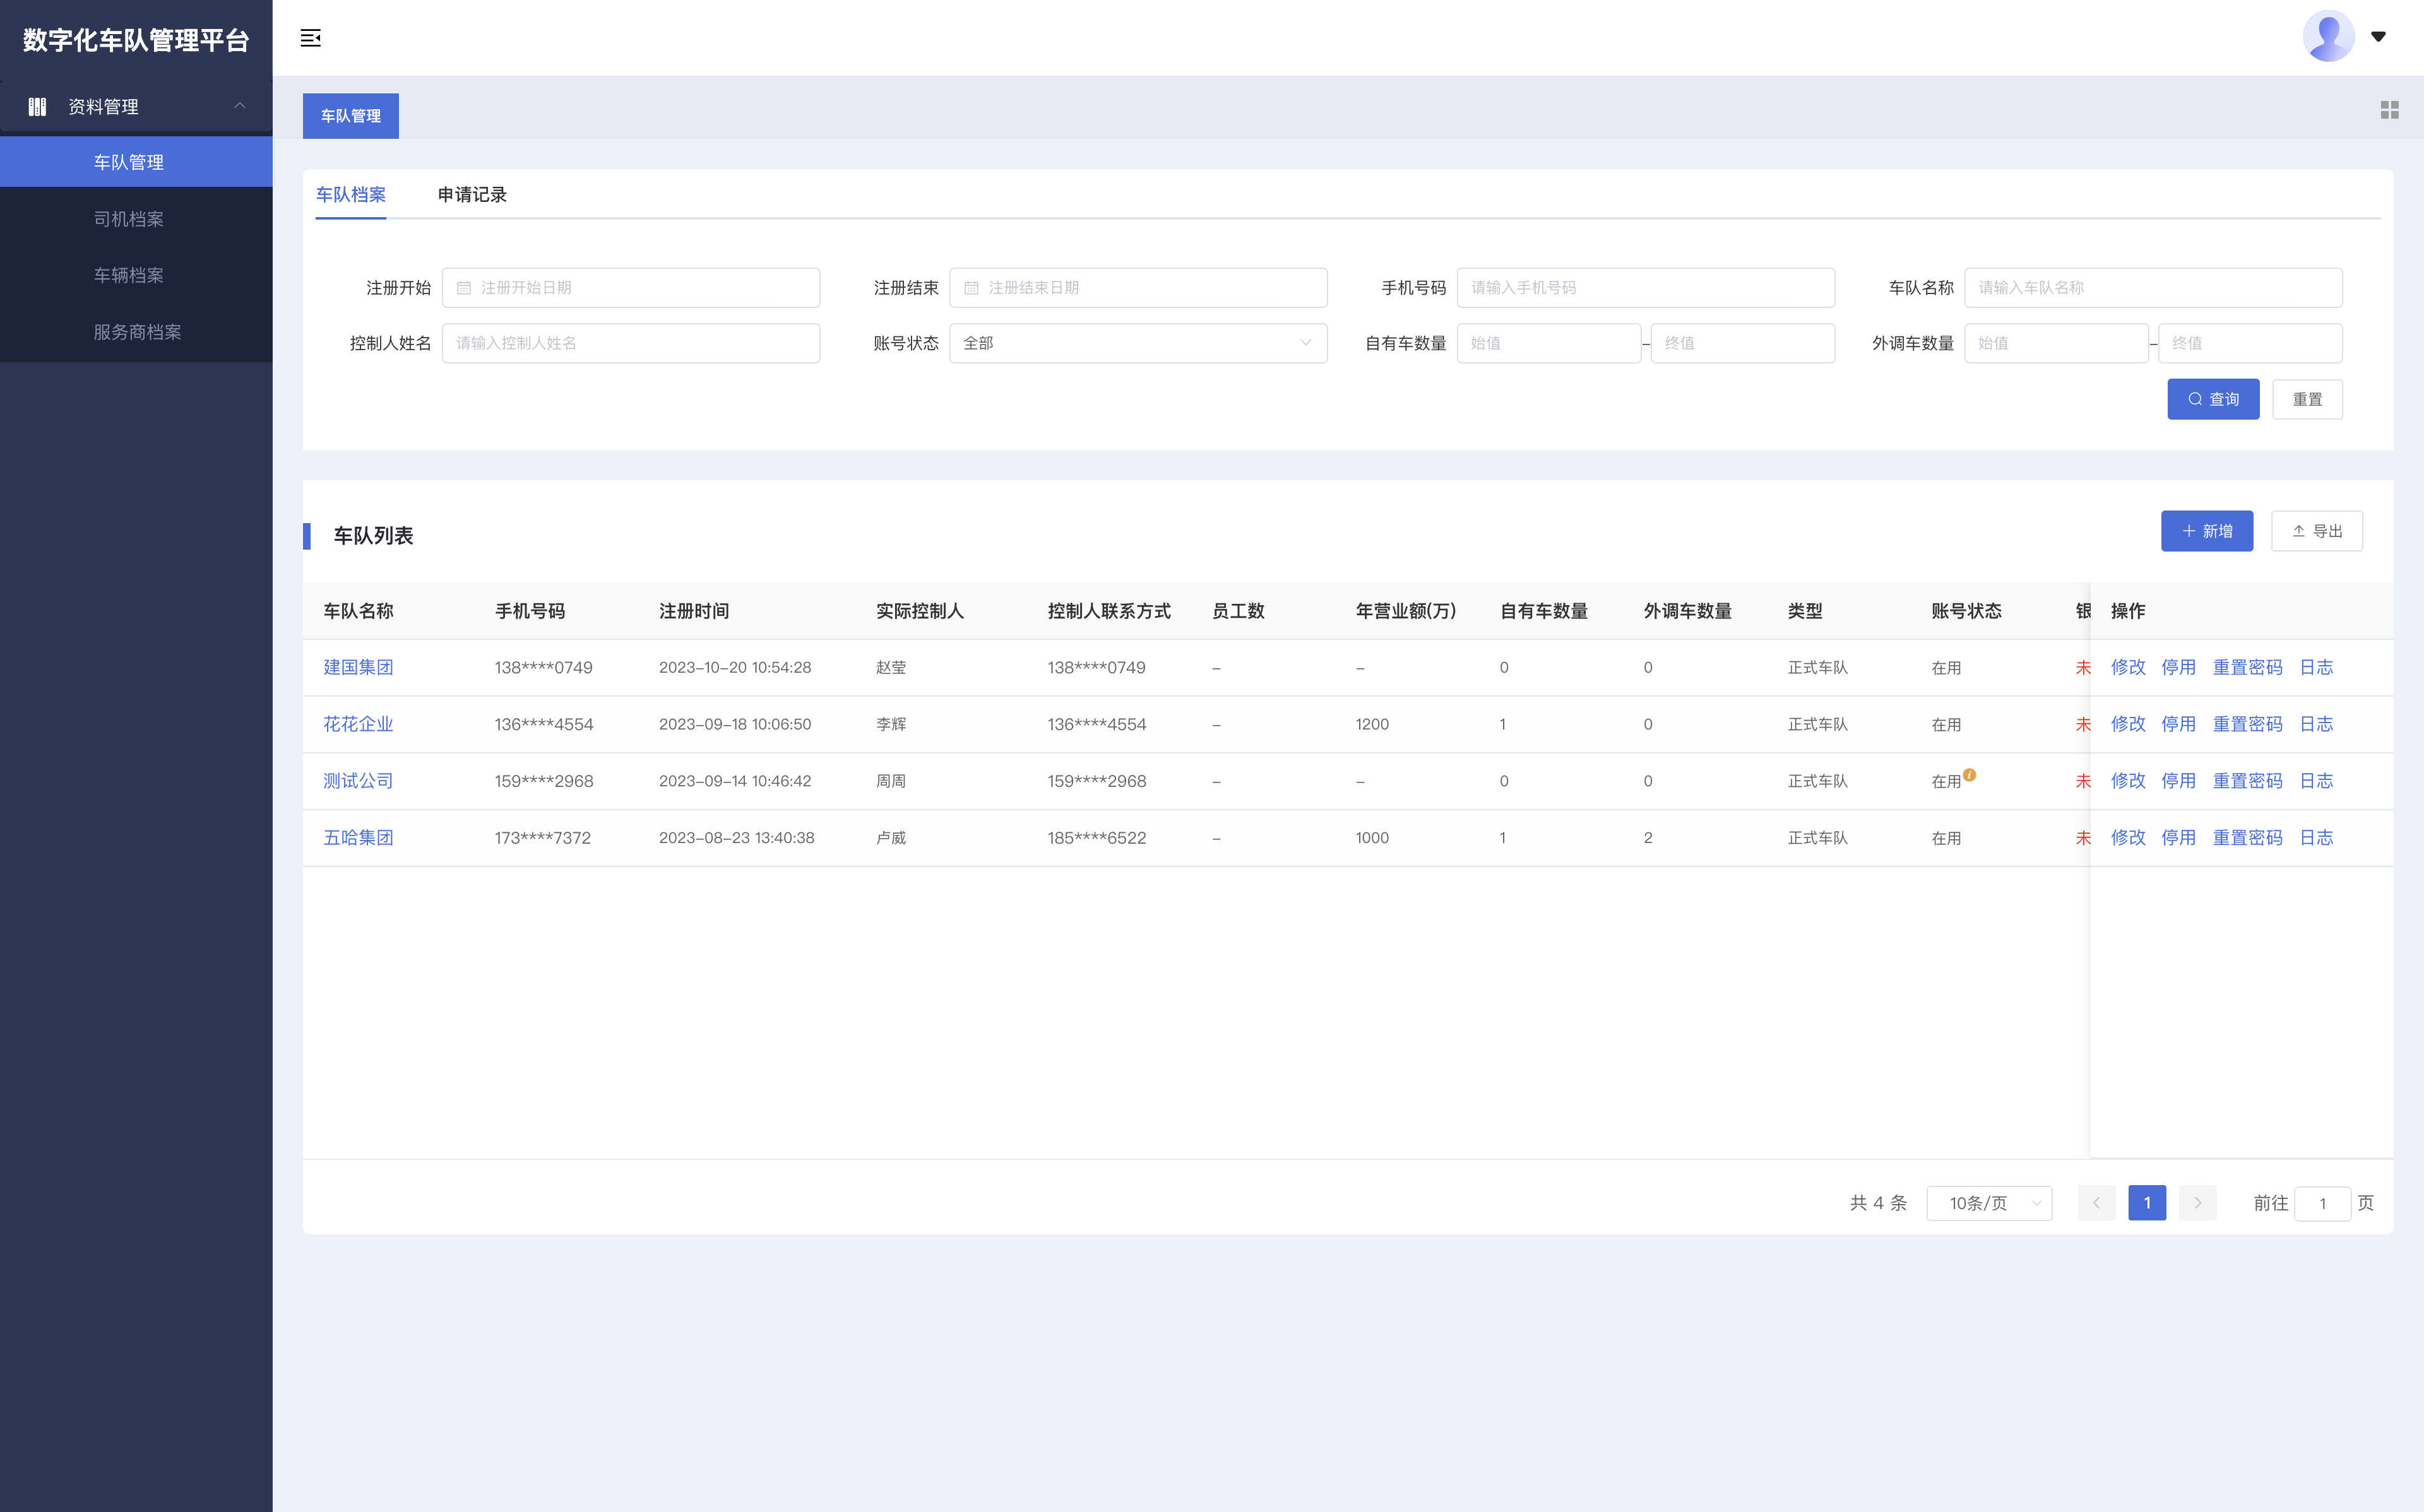
Task: Open the 10条/页 page size dropdown
Action: pyautogui.click(x=1989, y=1203)
